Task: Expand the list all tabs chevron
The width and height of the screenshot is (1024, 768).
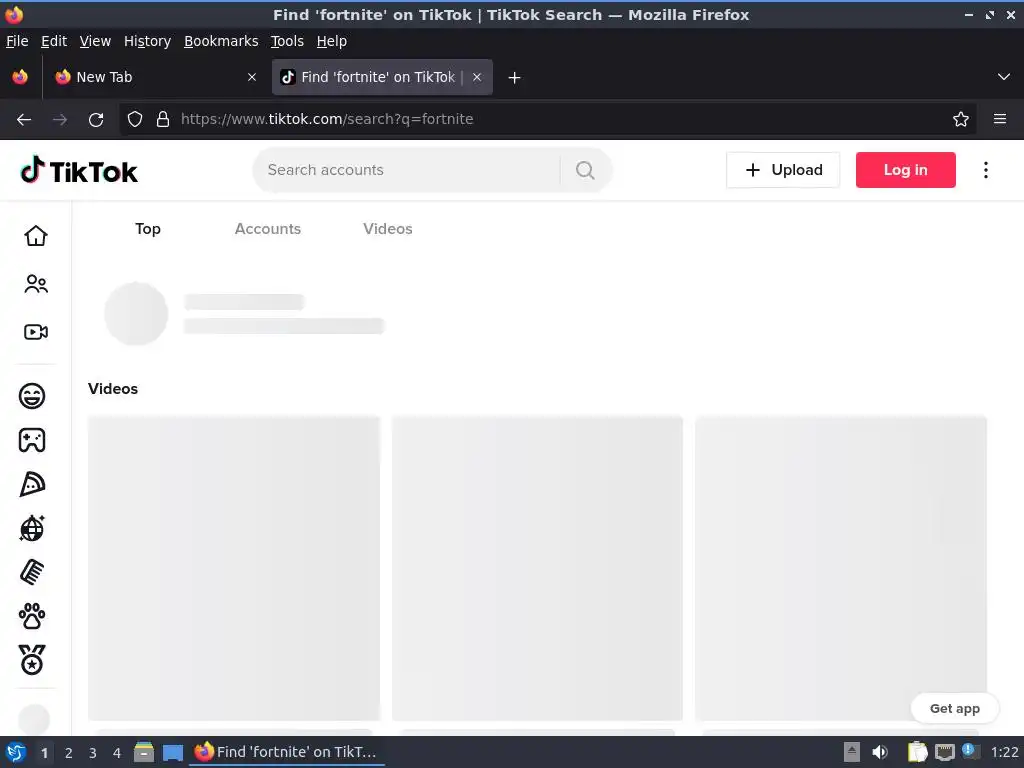Action: click(x=1004, y=77)
